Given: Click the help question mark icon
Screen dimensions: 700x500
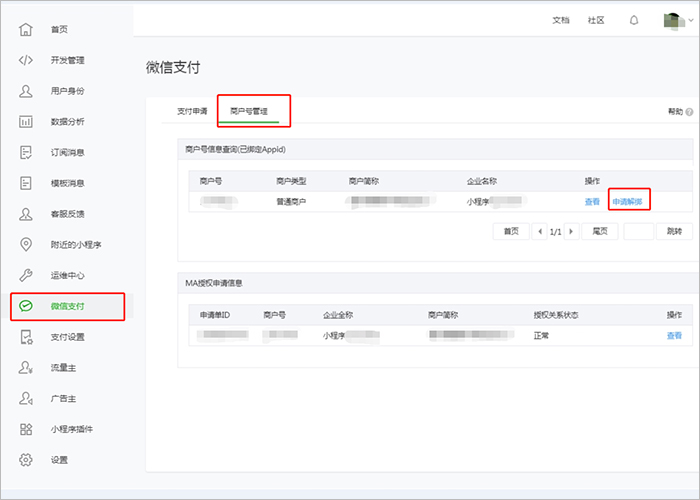Looking at the screenshot, I should [x=689, y=112].
